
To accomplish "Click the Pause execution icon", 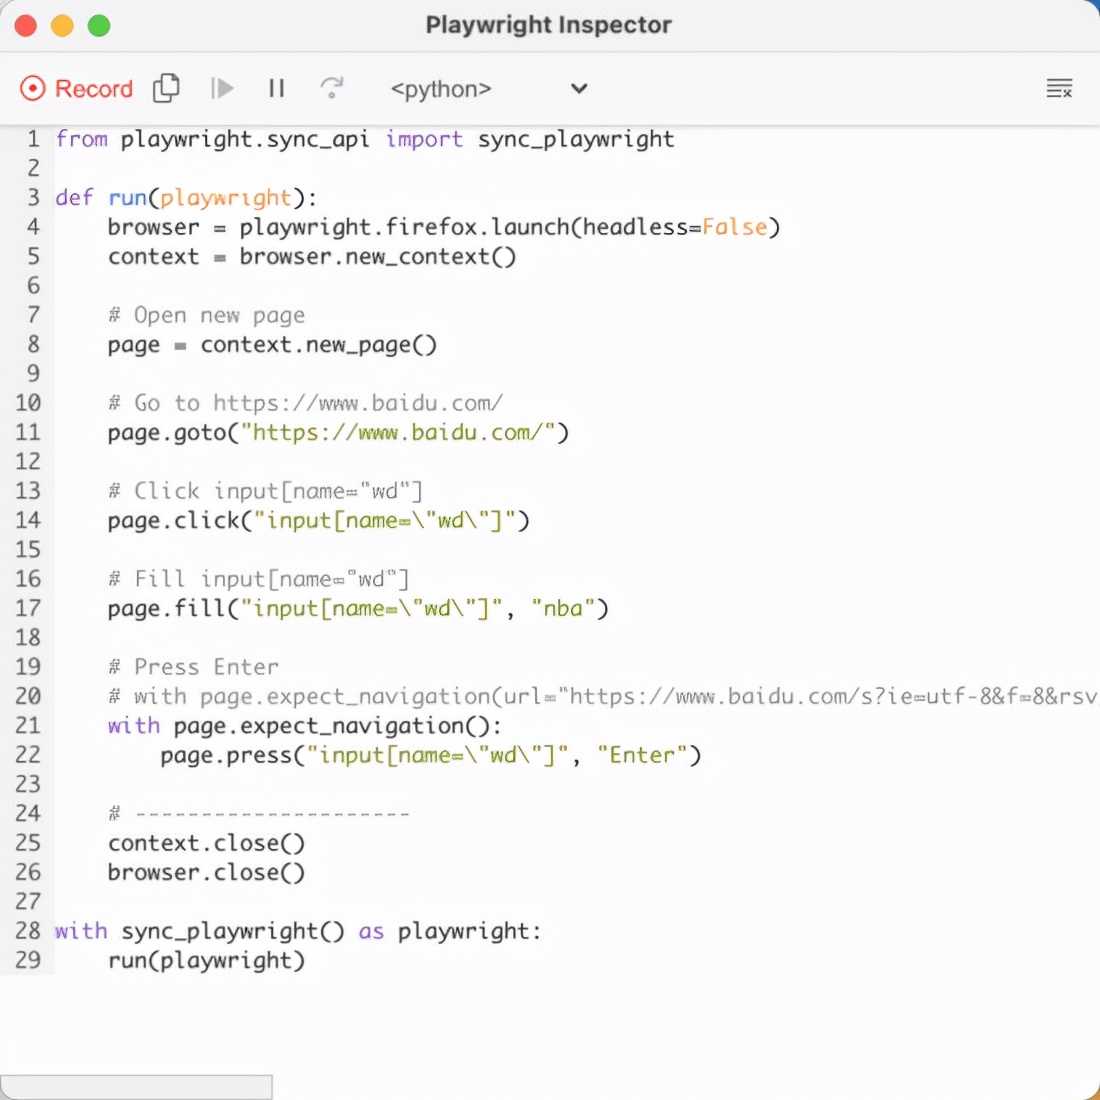I will coord(277,88).
